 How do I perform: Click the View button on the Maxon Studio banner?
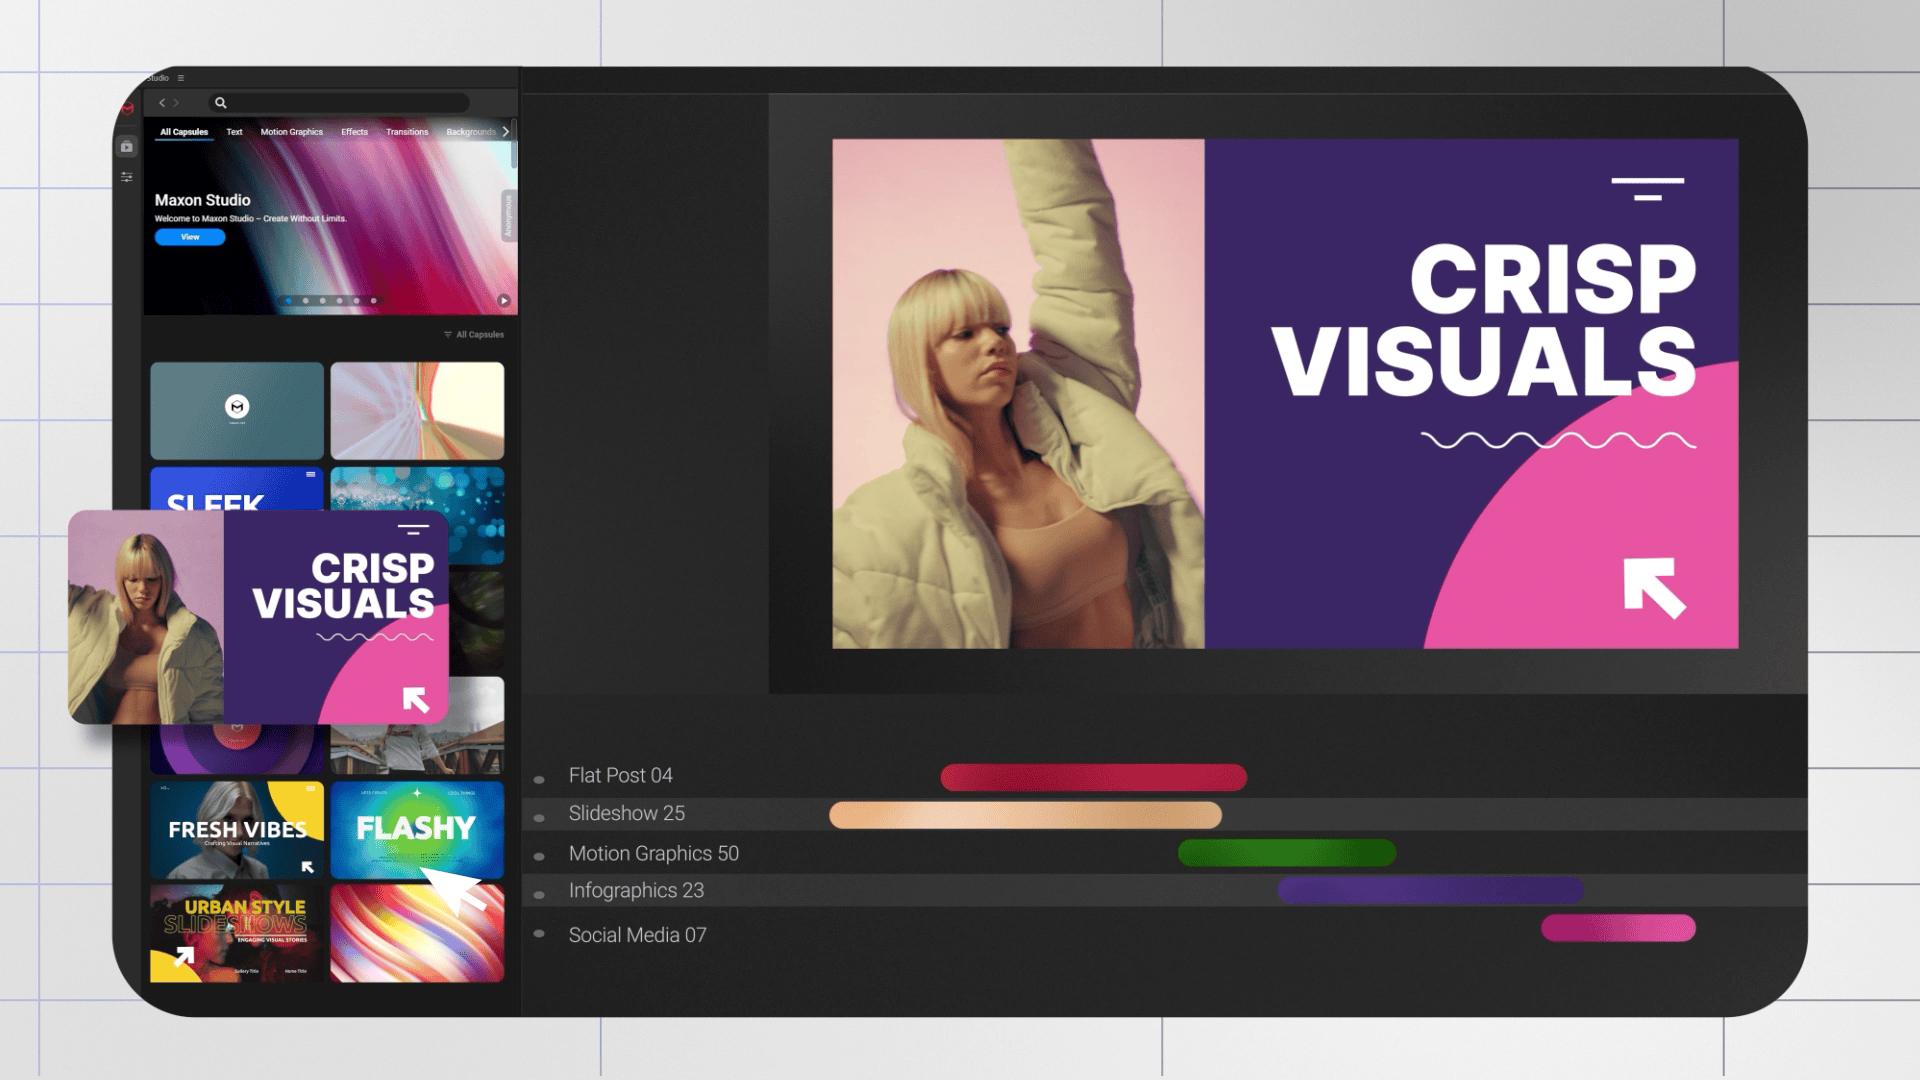click(x=190, y=237)
